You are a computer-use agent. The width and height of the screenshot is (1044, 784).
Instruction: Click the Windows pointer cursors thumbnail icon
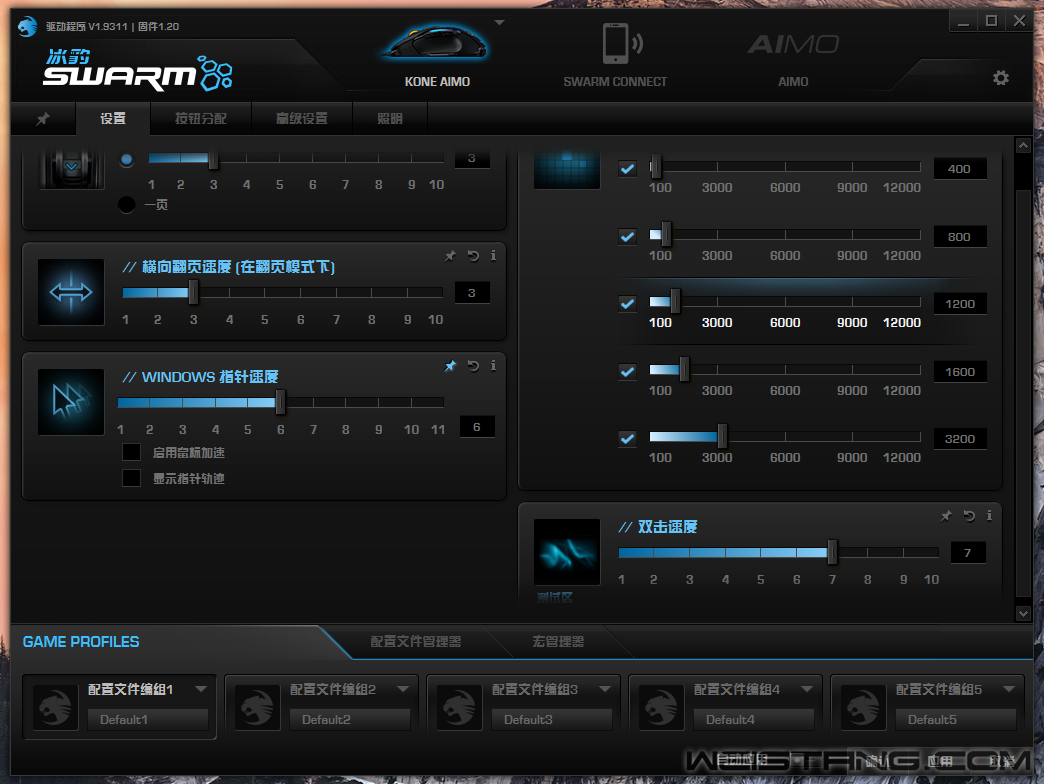tap(71, 402)
